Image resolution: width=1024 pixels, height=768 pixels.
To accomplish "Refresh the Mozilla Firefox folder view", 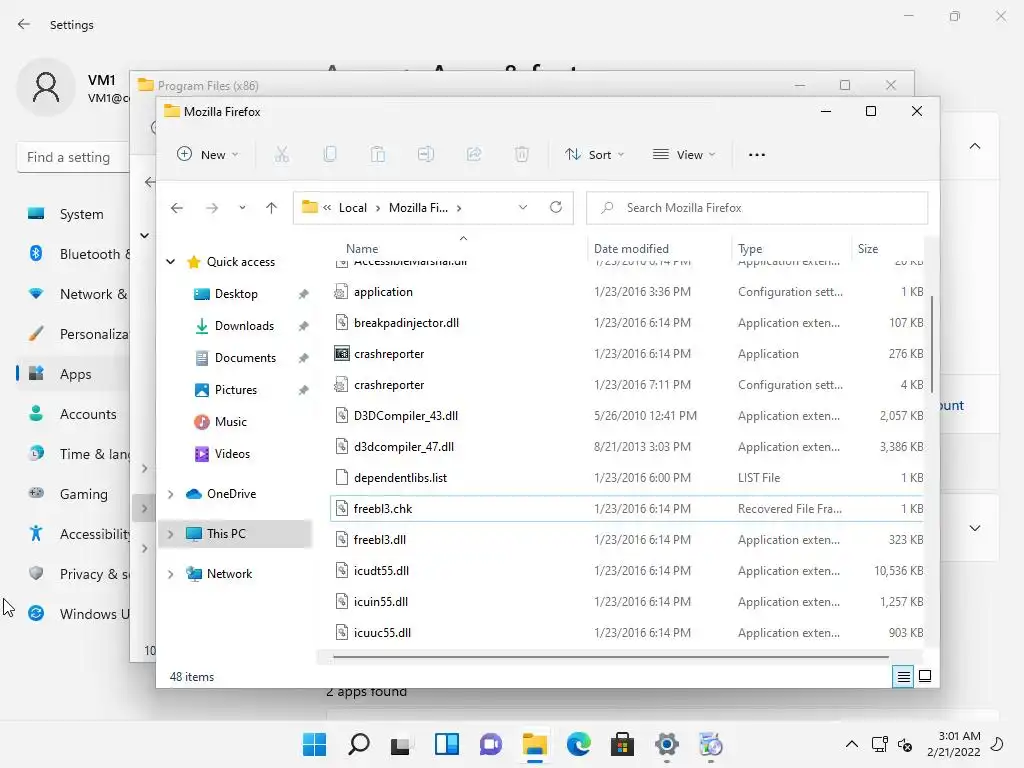I will click(x=556, y=207).
